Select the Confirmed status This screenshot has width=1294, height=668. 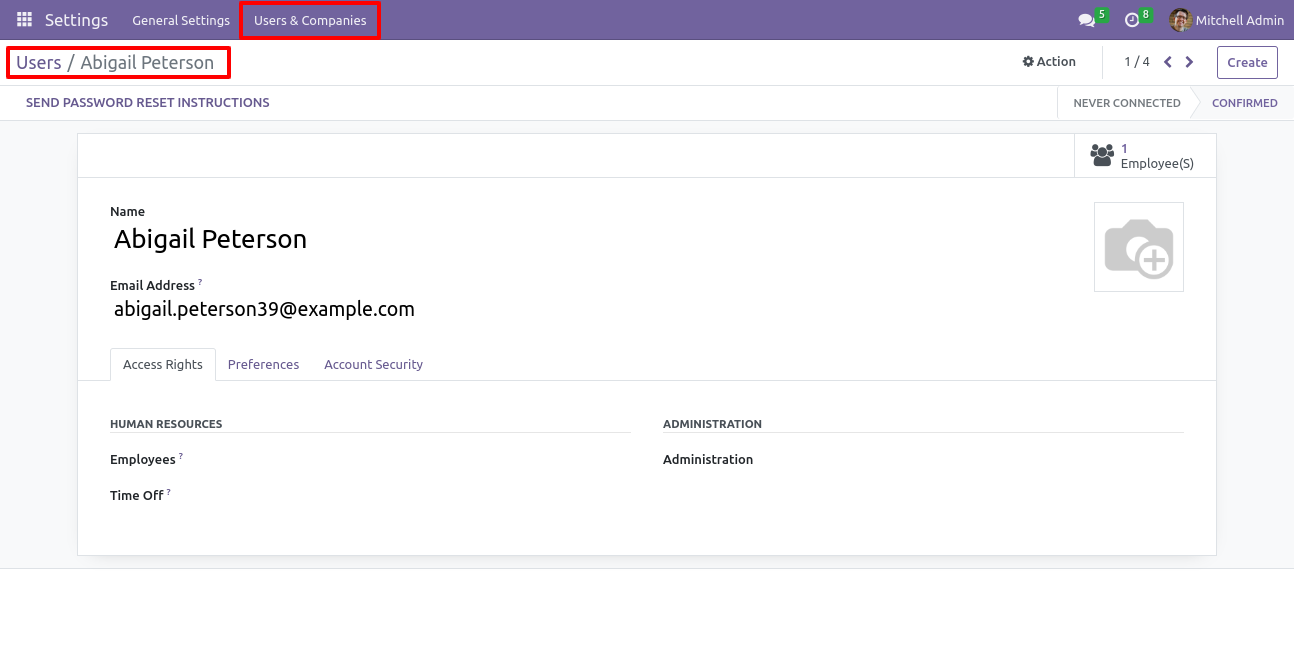point(1244,103)
